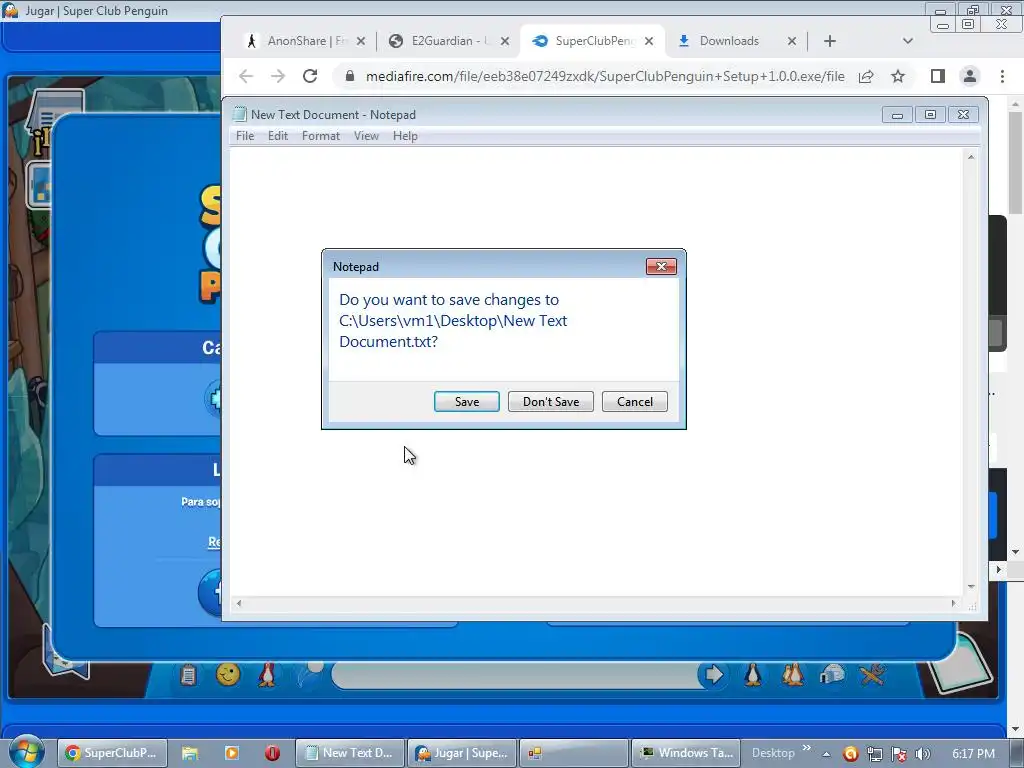This screenshot has height=768, width=1024.
Task: Close the Notepad save dialog
Action: coord(661,266)
